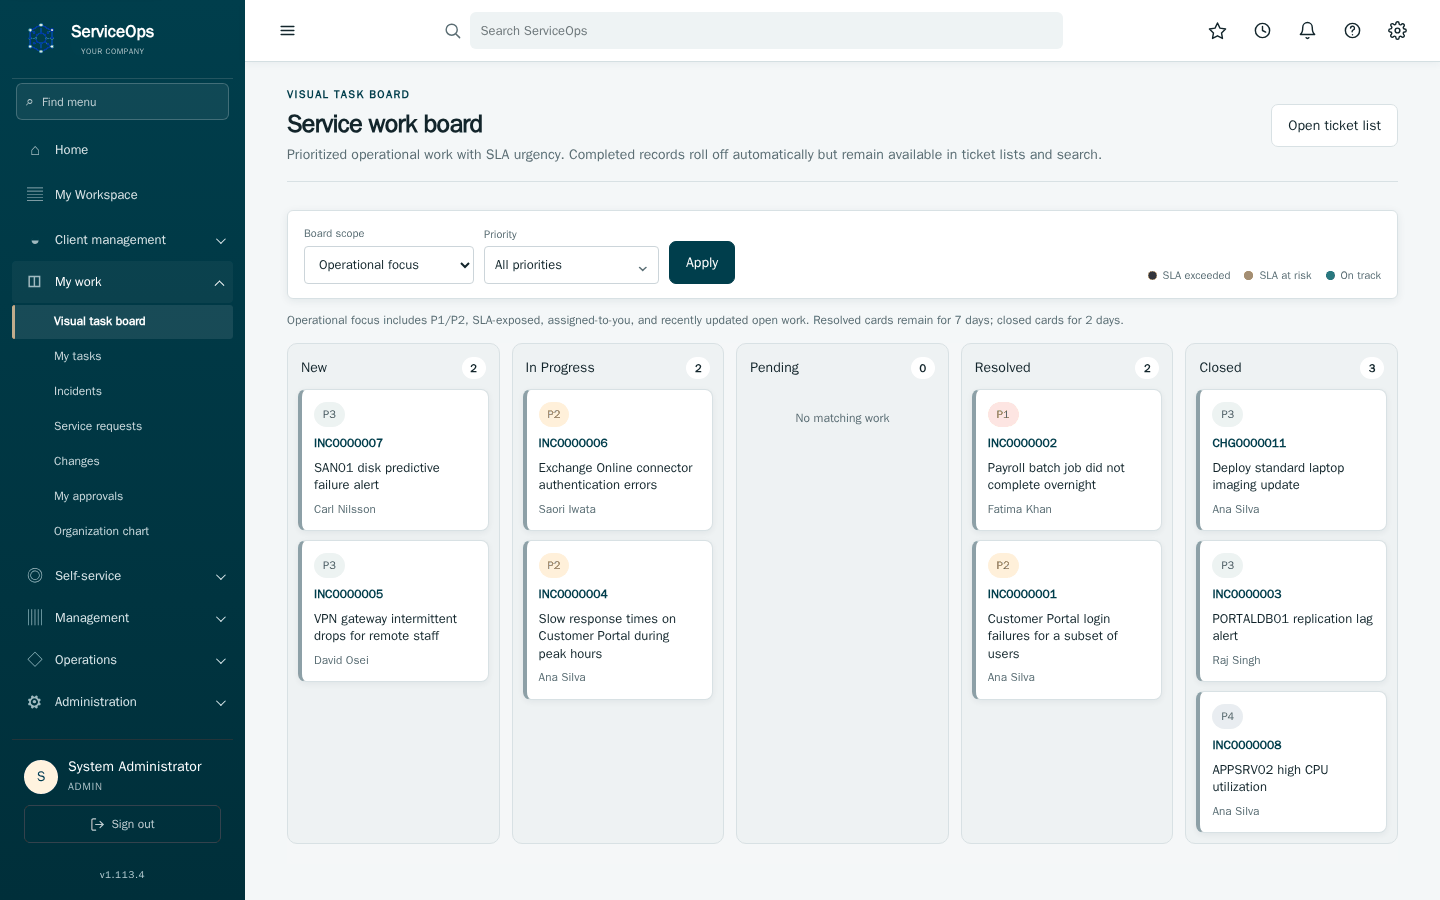Click the My Workspace list icon
The image size is (1440, 900).
tap(35, 195)
